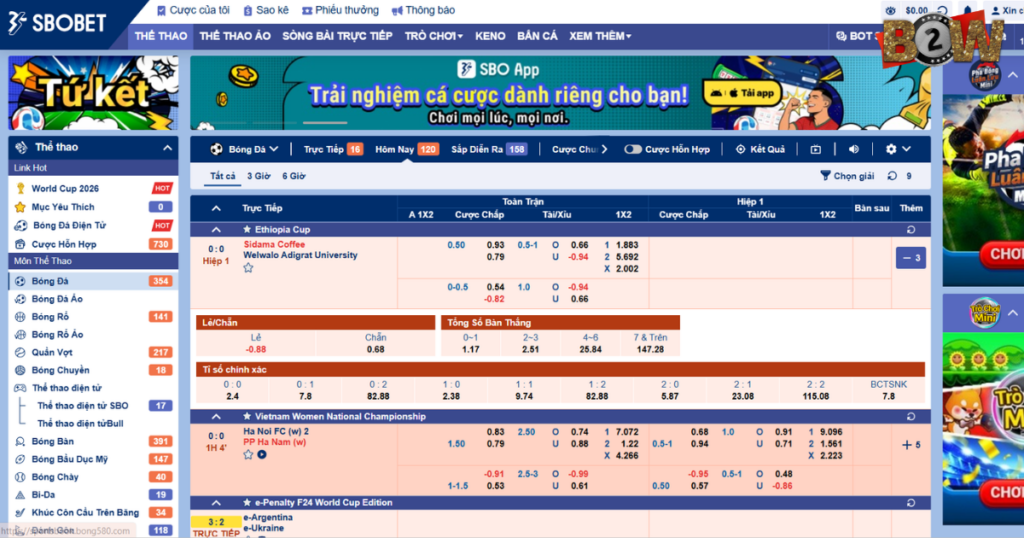The height and width of the screenshot is (538, 1024).
Task: Expand XEM THÊM menu
Action: [600, 36]
